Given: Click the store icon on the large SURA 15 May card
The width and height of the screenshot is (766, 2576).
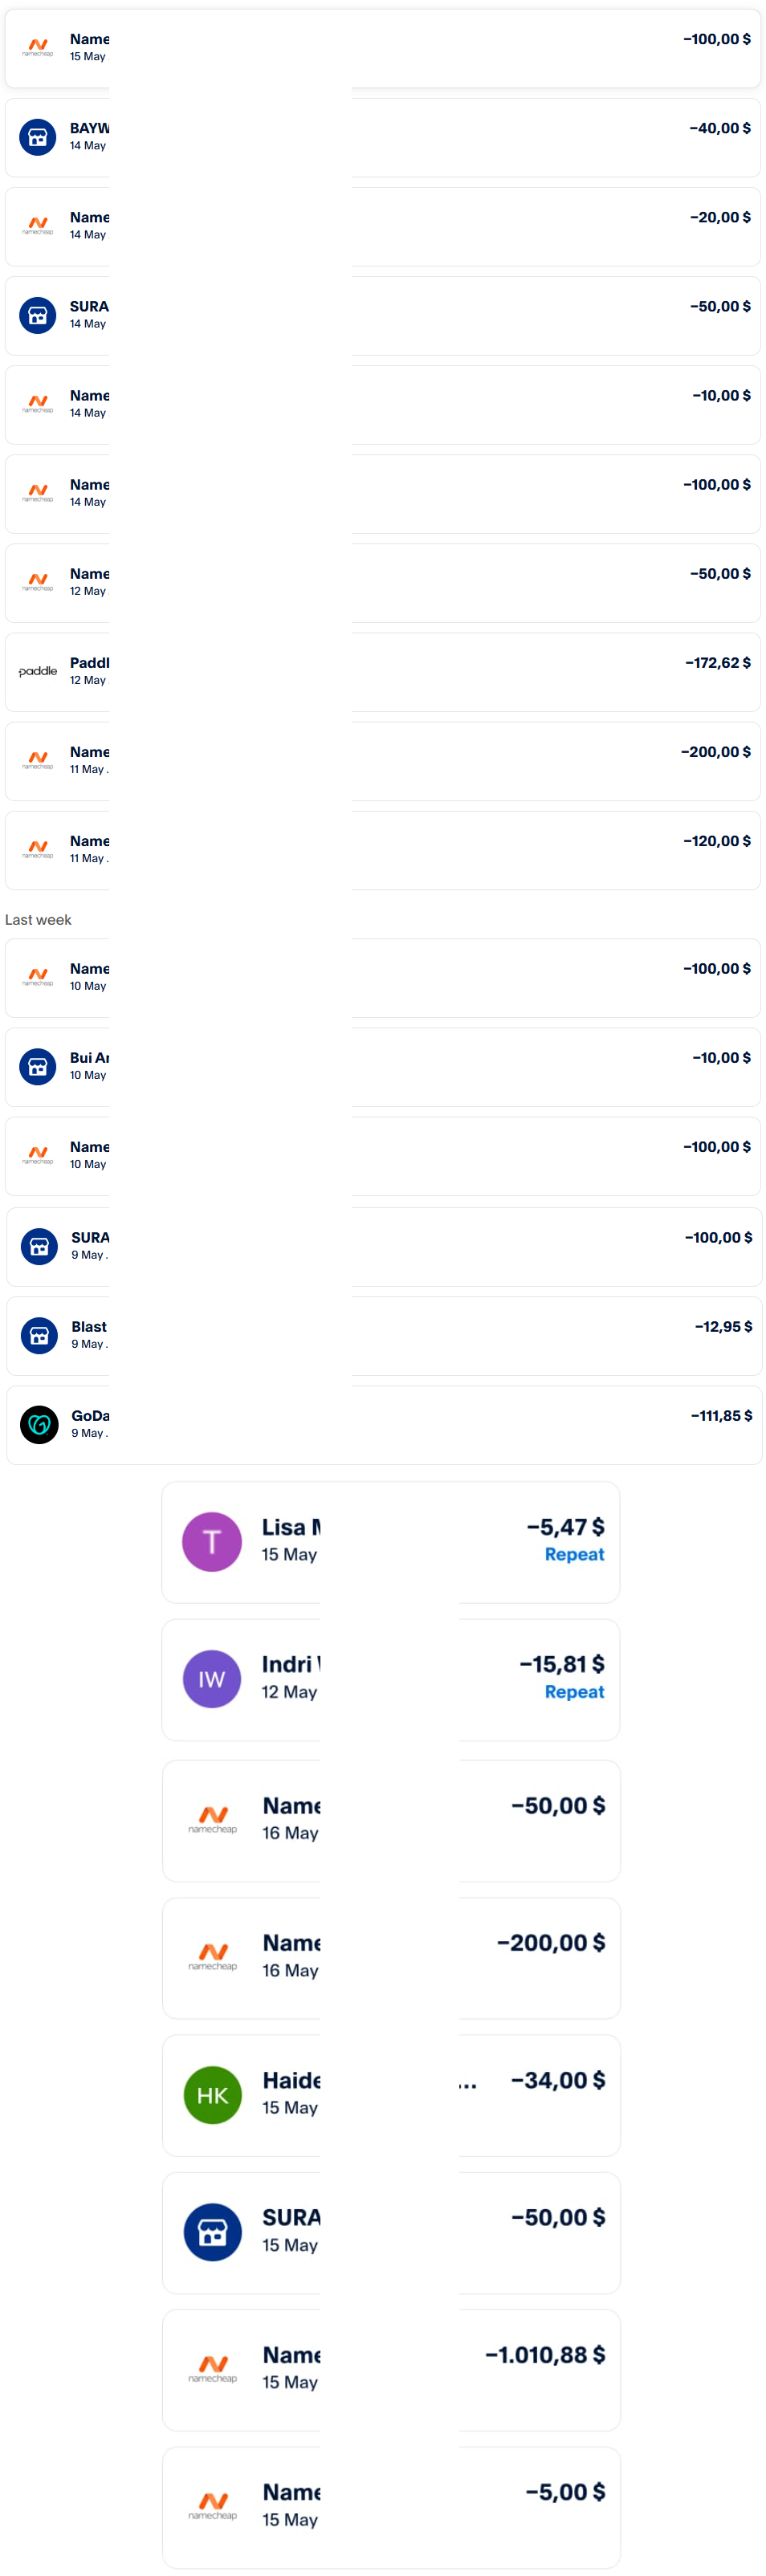Looking at the screenshot, I should (x=213, y=2232).
